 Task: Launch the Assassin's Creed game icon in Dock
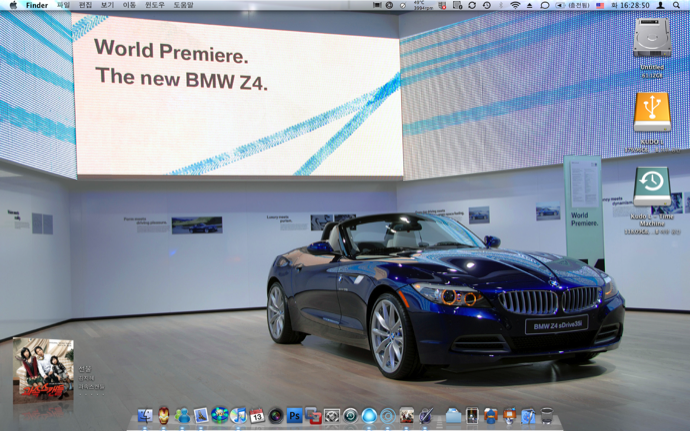[407, 415]
